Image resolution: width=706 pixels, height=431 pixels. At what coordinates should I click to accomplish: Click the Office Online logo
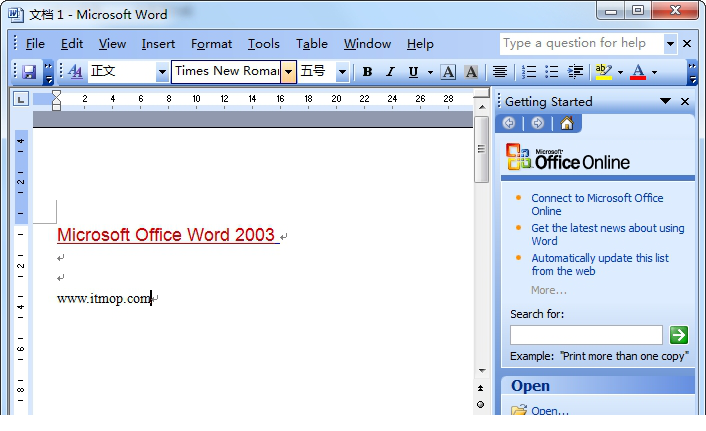click(x=567, y=157)
